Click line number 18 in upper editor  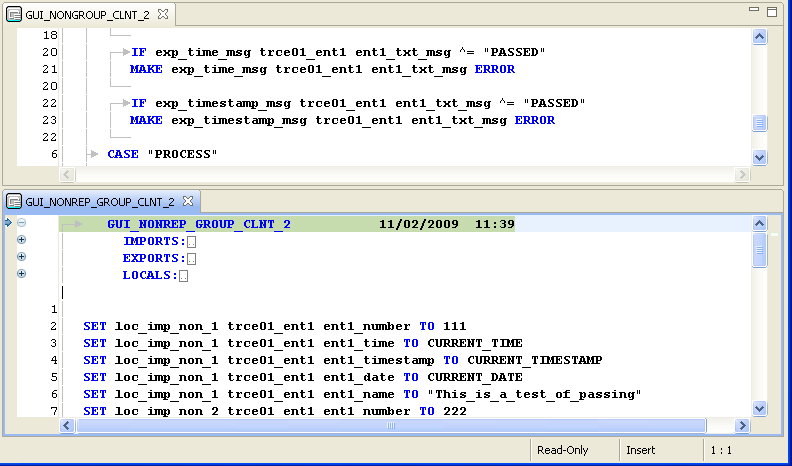point(50,35)
